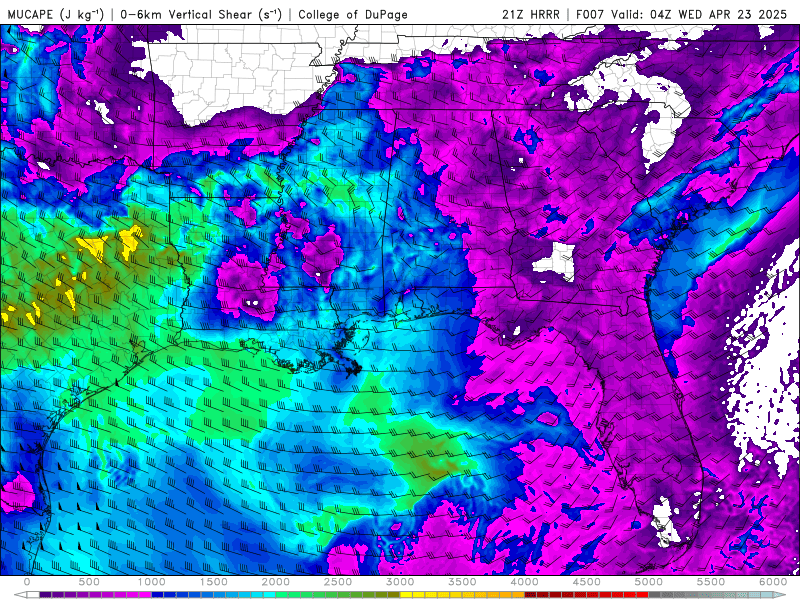The width and height of the screenshot is (800, 600).
Task: Click the 500 tick label on colorbar
Action: click(89, 582)
